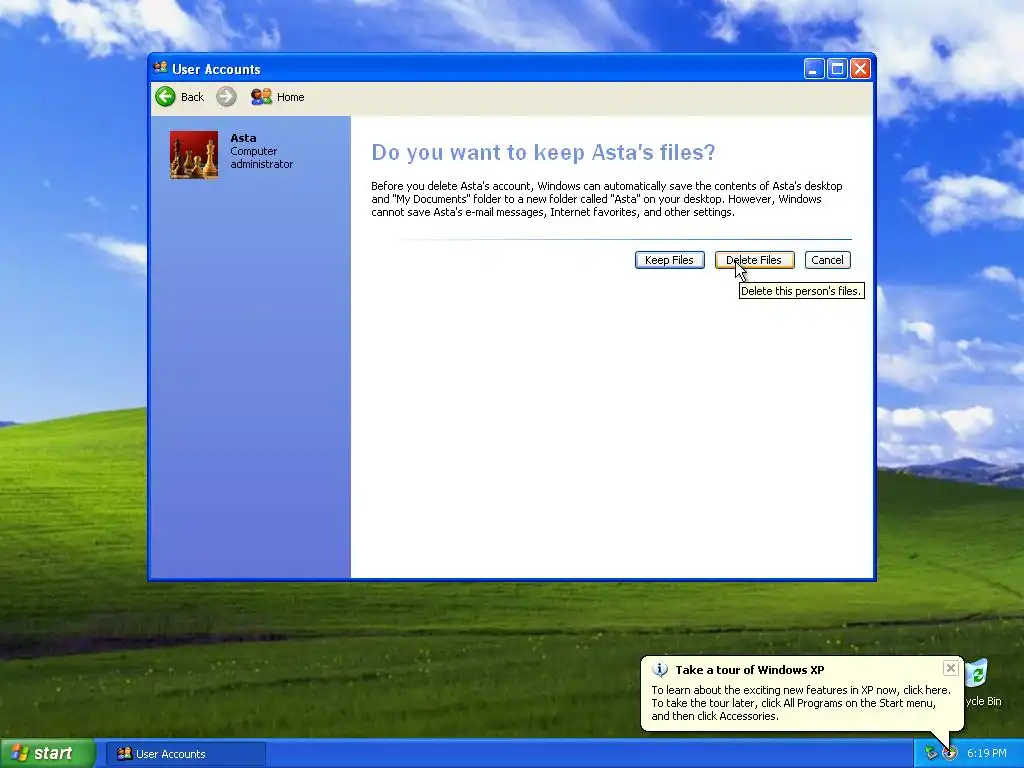Click the 6:19 PM clock

tap(986, 754)
